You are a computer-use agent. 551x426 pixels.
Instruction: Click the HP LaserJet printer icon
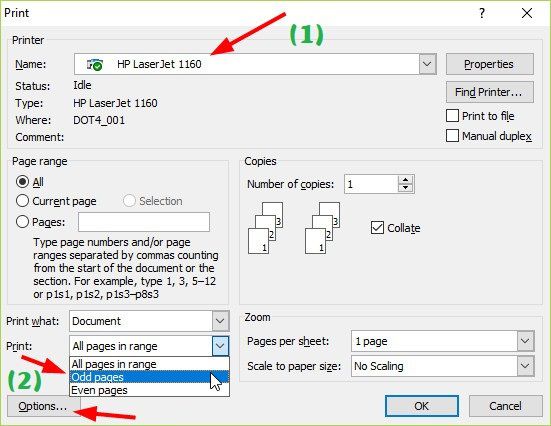coord(95,64)
